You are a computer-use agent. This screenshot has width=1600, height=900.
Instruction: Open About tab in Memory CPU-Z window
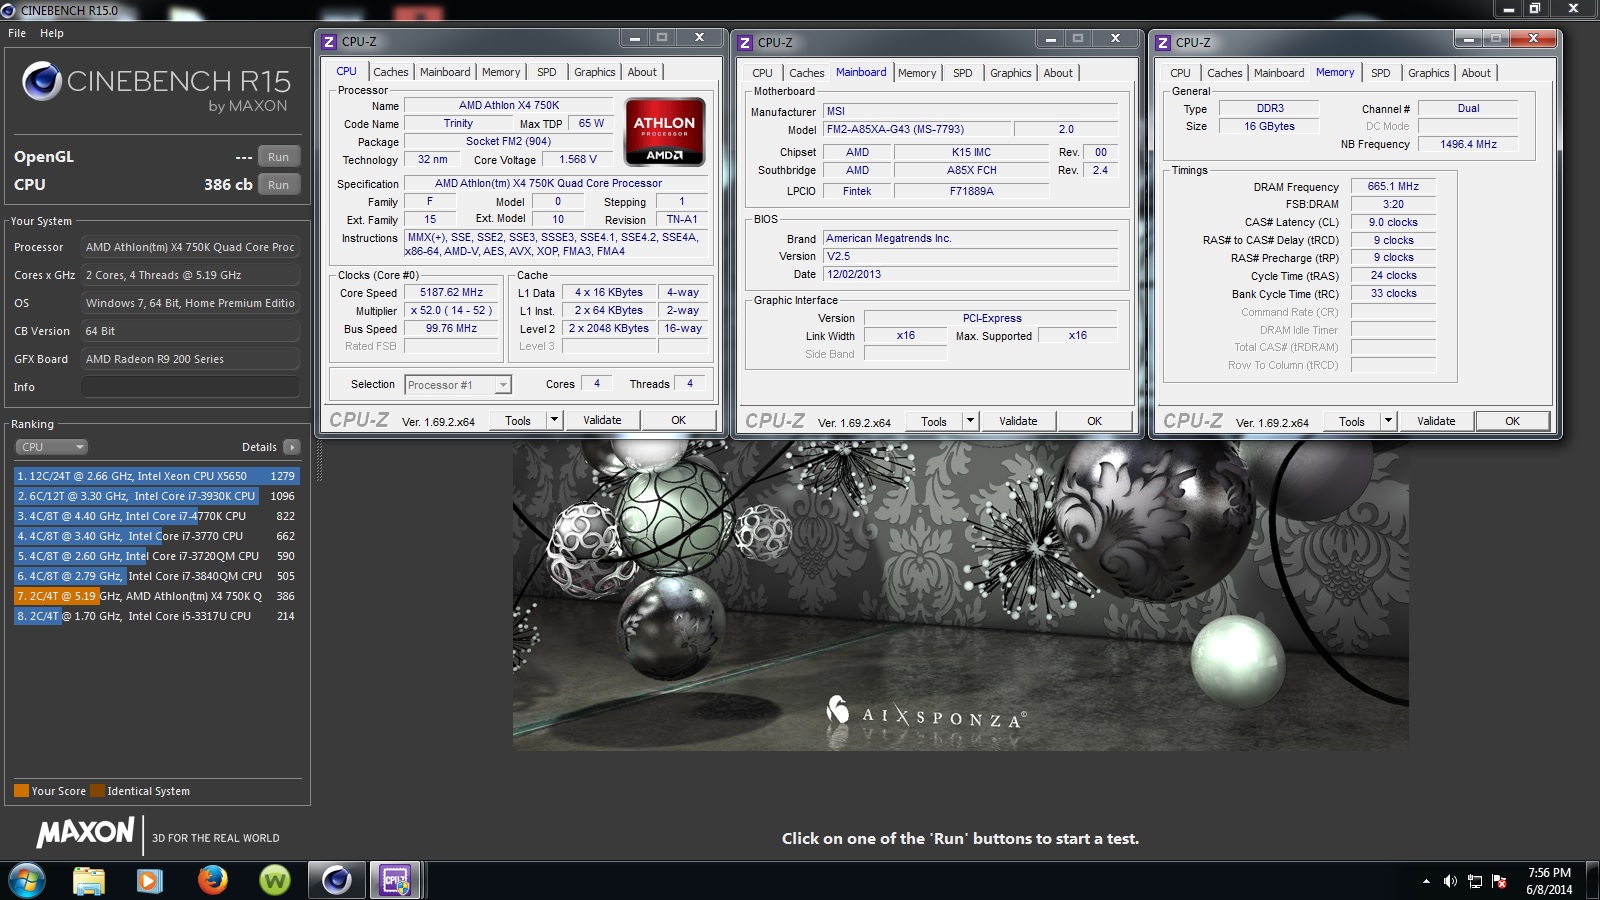pos(1476,73)
